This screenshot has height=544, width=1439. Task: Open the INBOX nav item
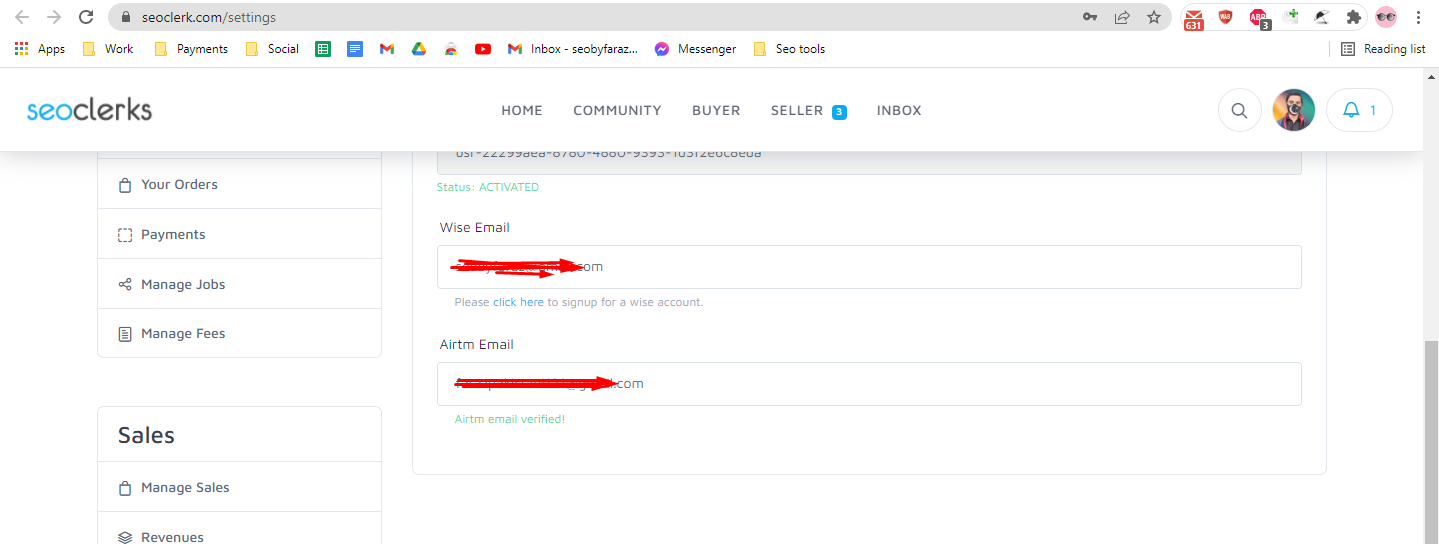pos(899,111)
